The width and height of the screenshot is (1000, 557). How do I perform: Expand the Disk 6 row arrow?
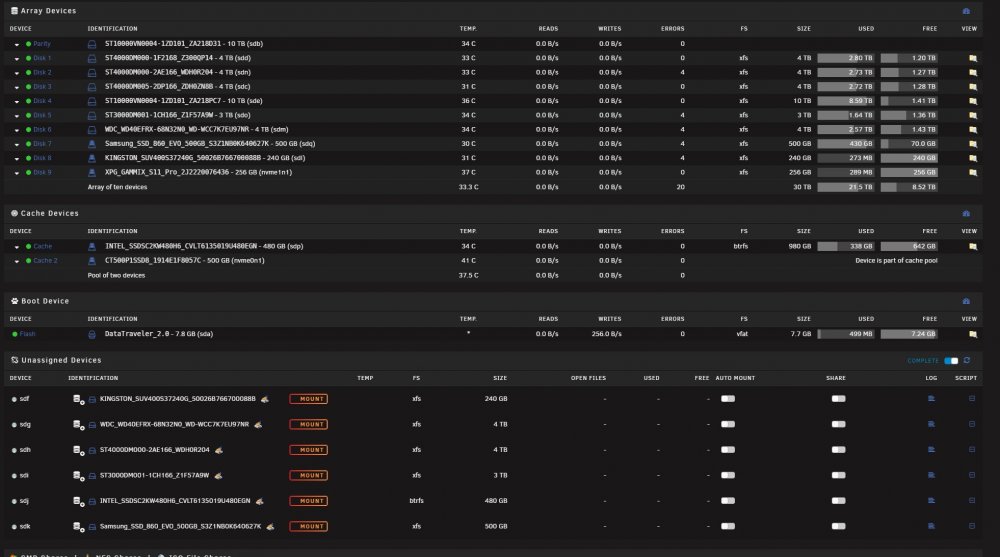point(17,130)
